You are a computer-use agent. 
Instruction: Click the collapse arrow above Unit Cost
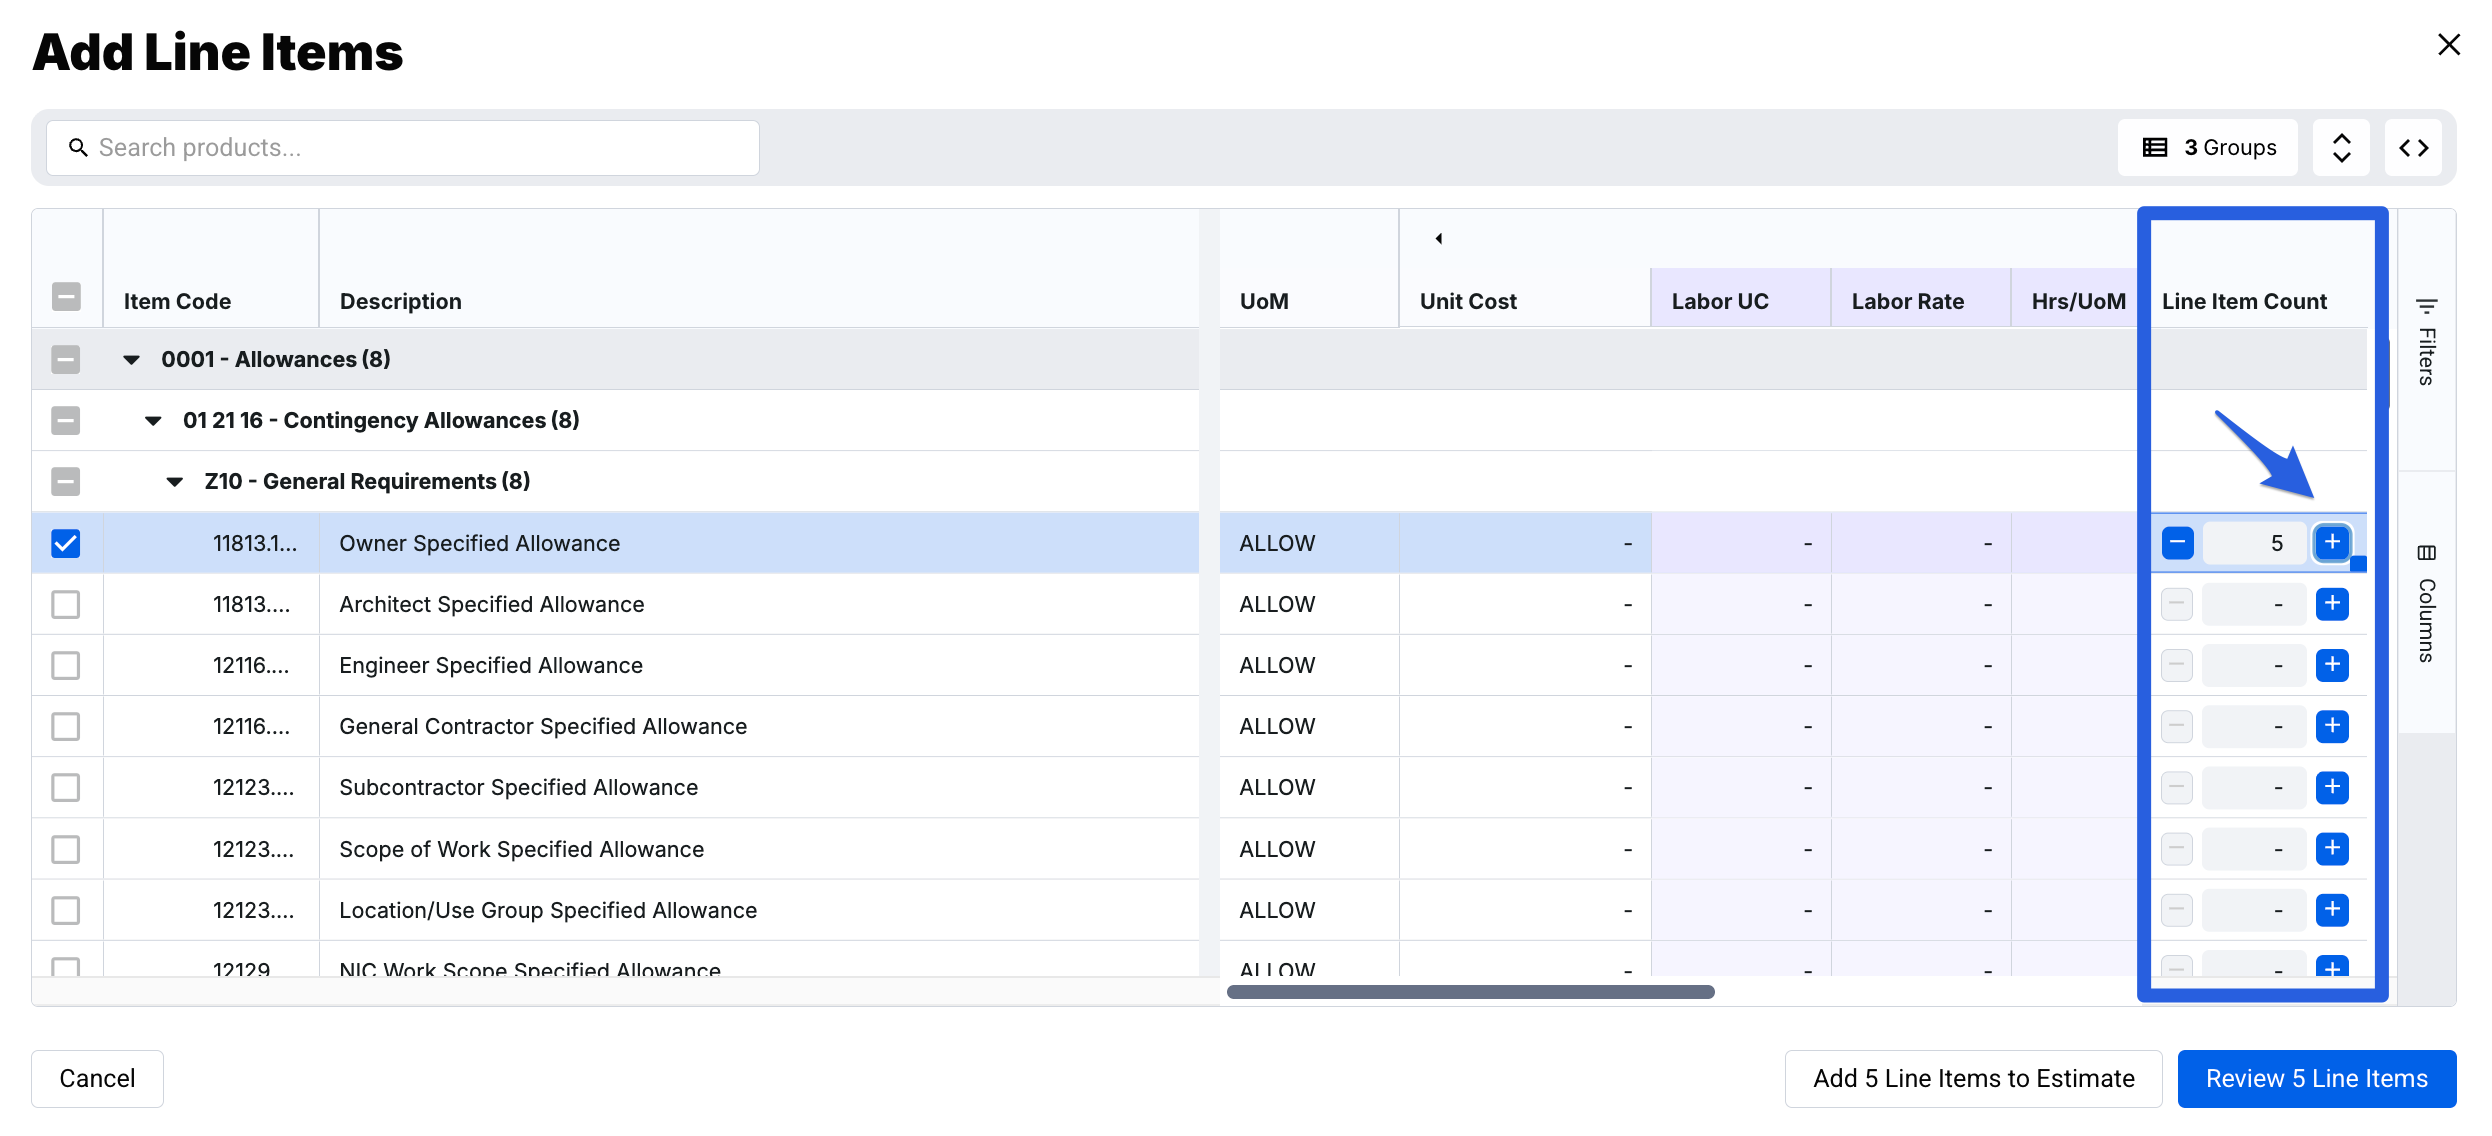1438,238
